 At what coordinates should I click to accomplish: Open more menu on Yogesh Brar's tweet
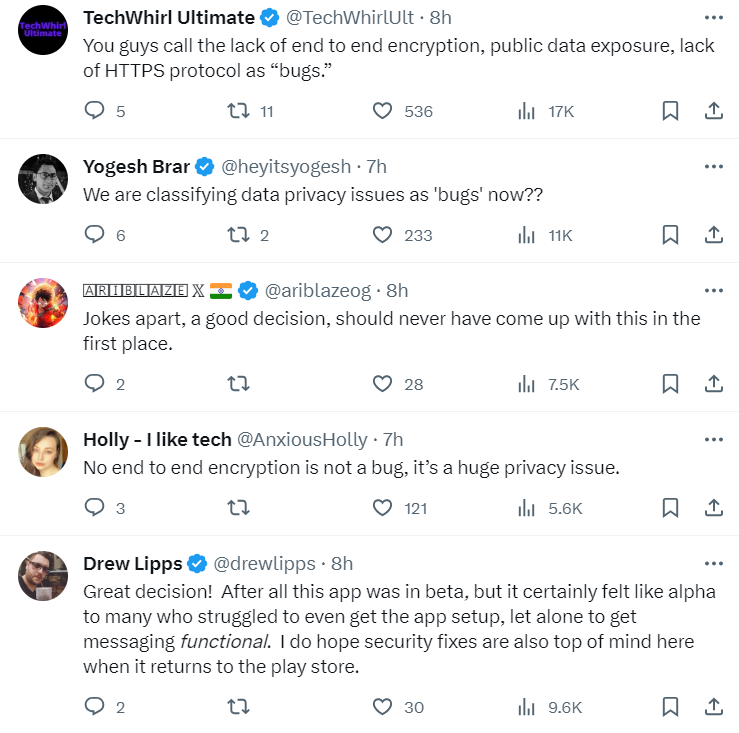pos(713,166)
